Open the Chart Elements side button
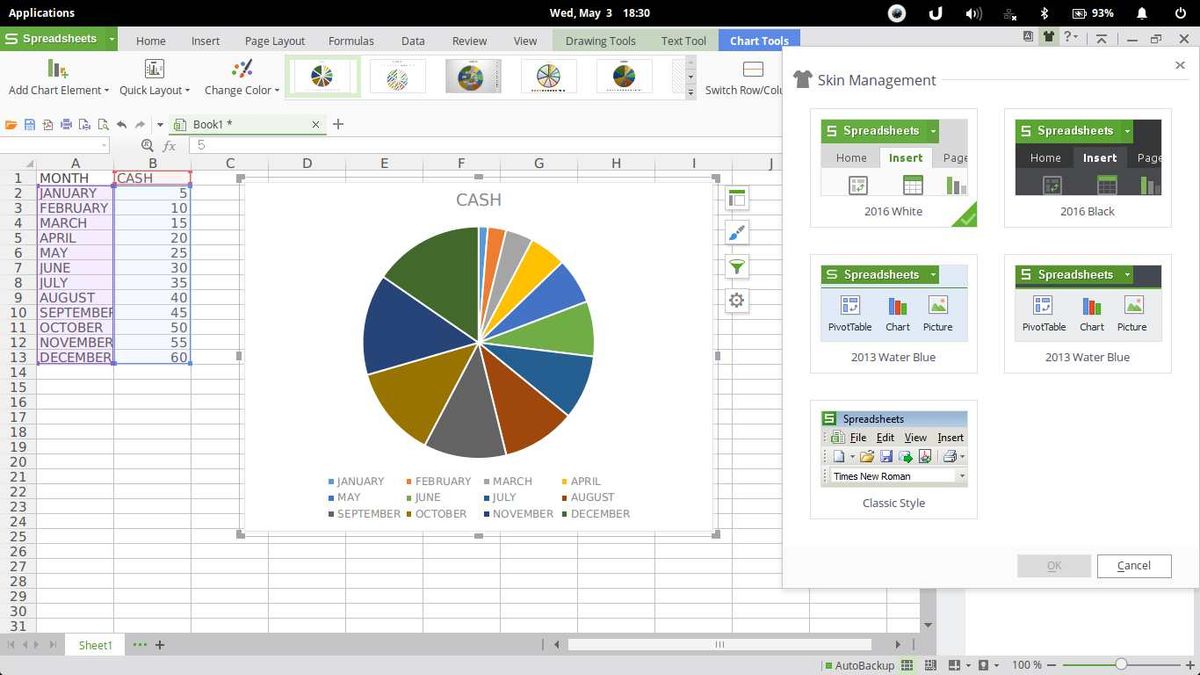This screenshot has height=675, width=1200. (737, 199)
